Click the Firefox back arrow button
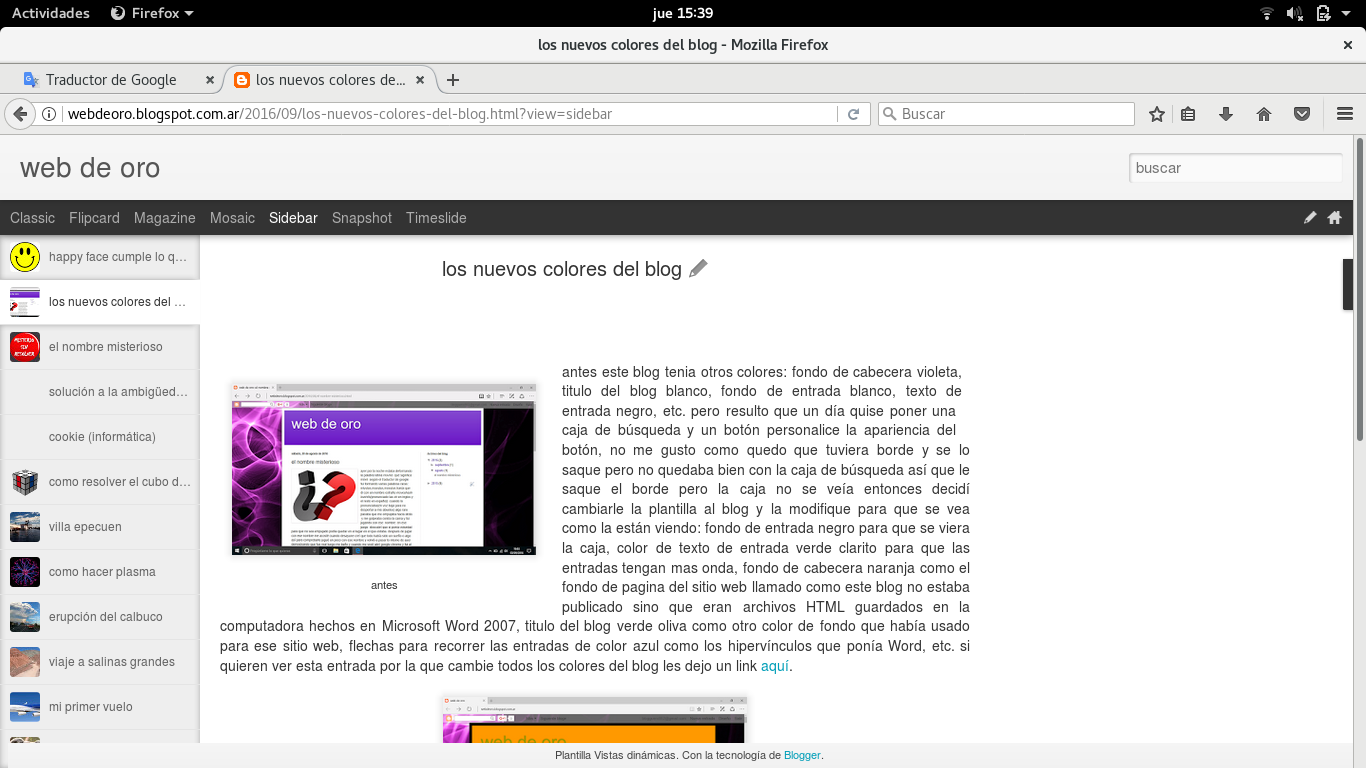Screen dimensions: 1366x768 [x=18, y=114]
